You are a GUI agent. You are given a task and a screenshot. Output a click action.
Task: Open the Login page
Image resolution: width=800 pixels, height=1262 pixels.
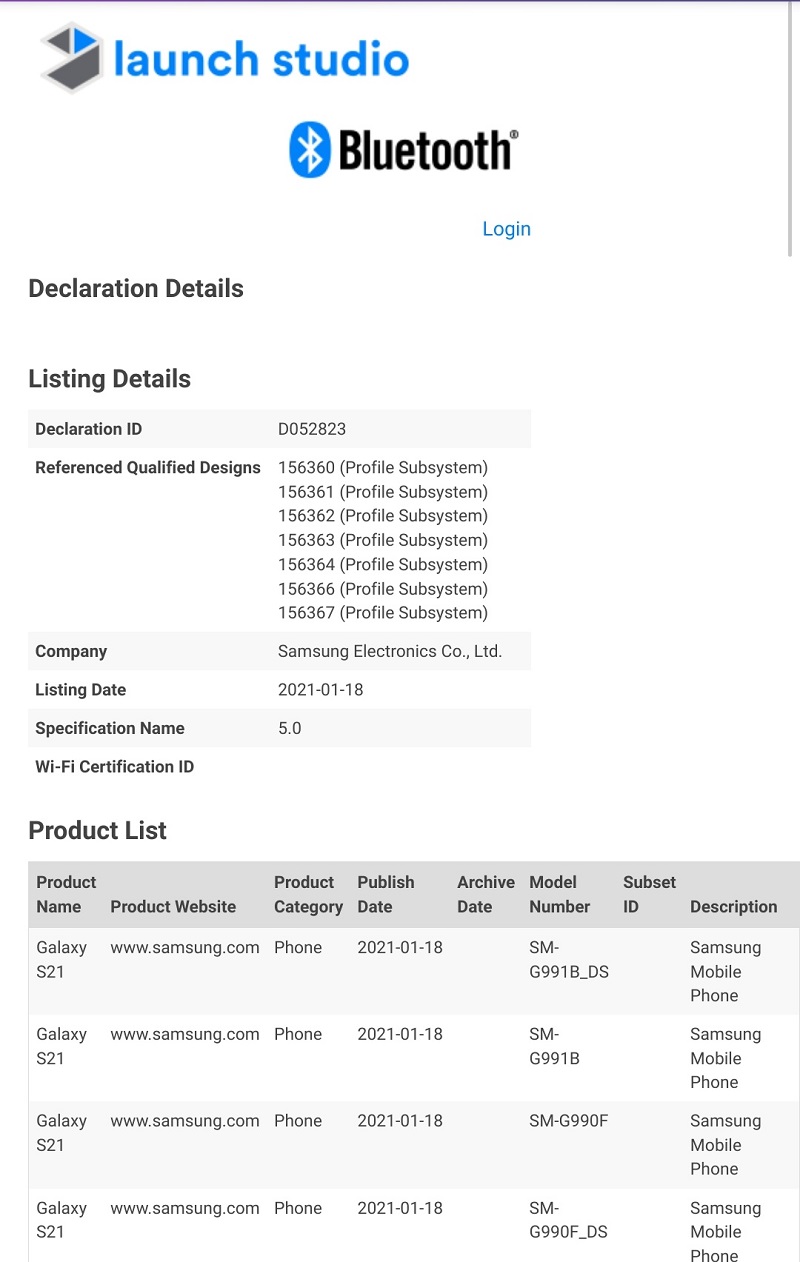(506, 229)
